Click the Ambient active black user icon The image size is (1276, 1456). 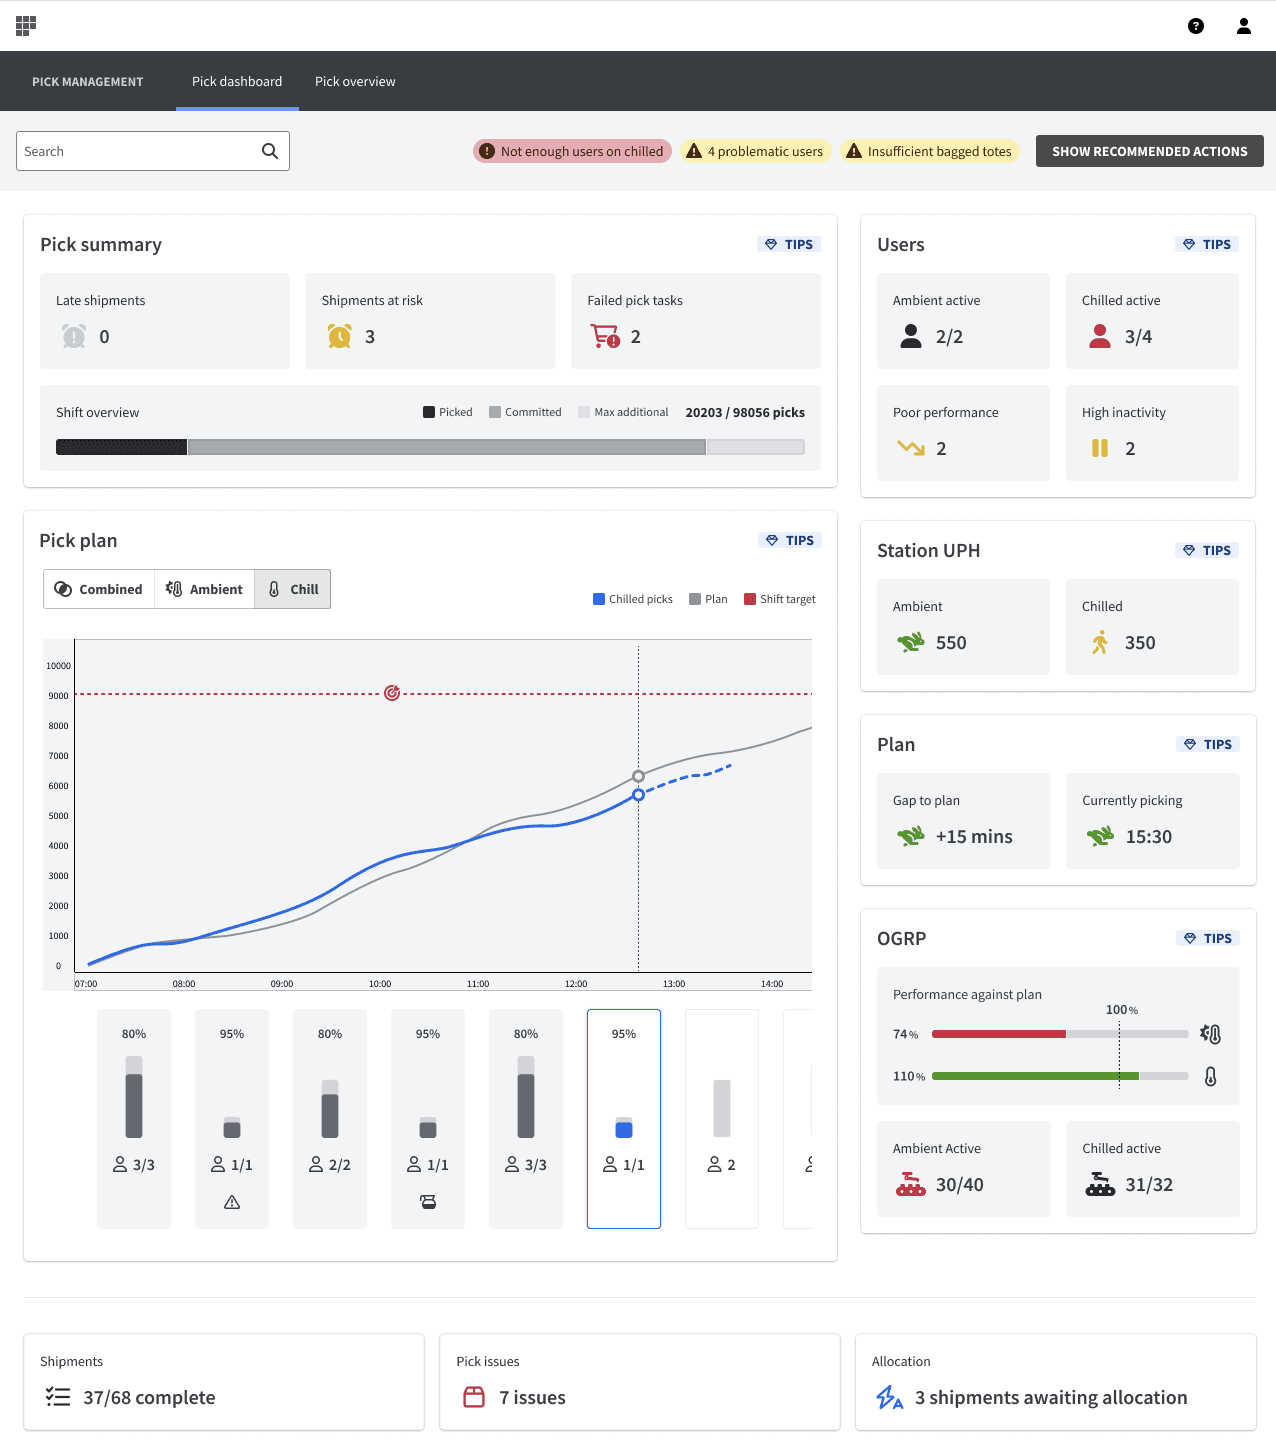coord(911,336)
